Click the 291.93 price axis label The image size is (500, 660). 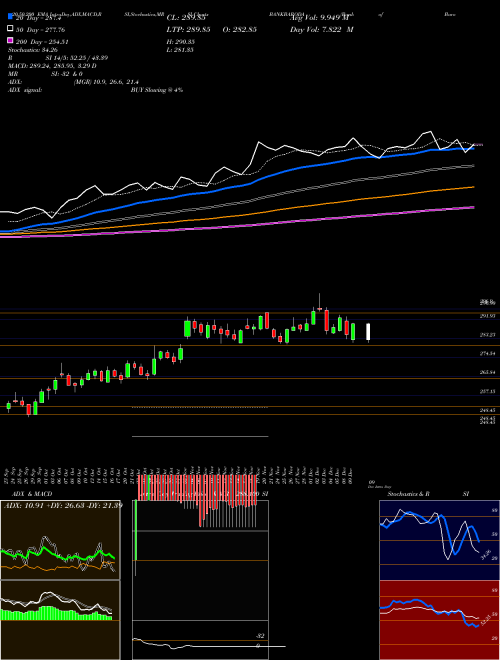487,316
